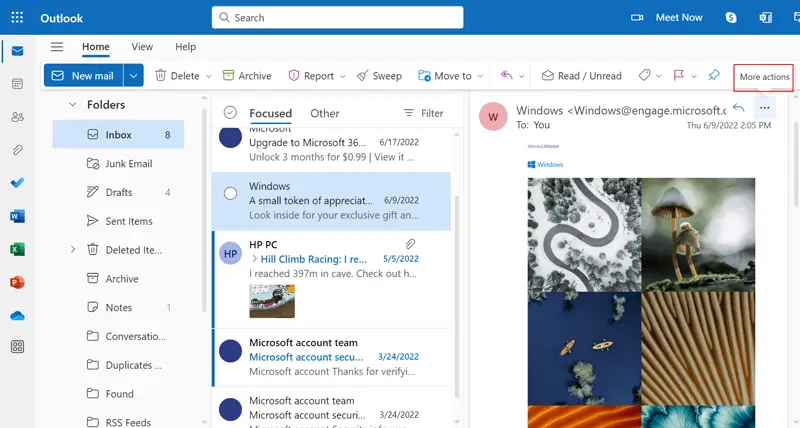Click the Filter button
Viewport: 800px width, 428px height.
point(423,113)
